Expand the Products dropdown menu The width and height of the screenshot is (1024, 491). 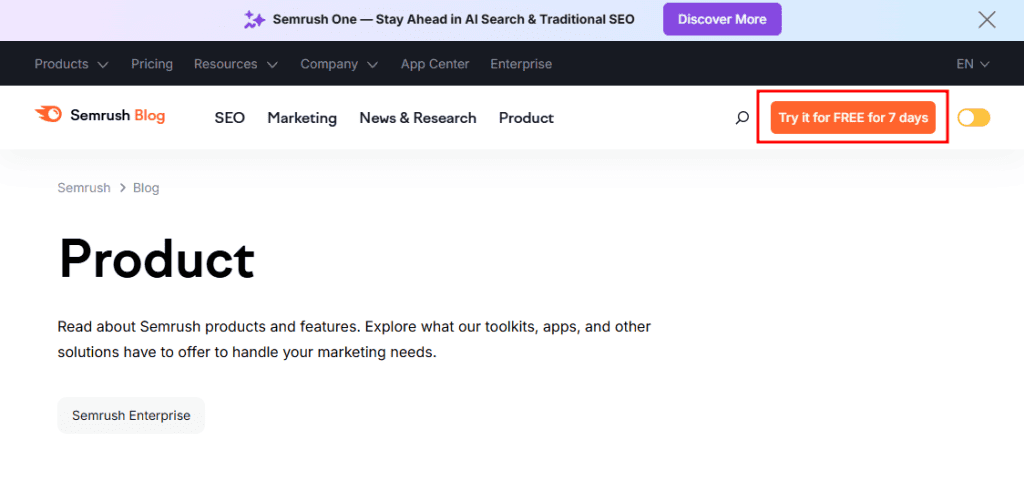pyautogui.click(x=72, y=64)
